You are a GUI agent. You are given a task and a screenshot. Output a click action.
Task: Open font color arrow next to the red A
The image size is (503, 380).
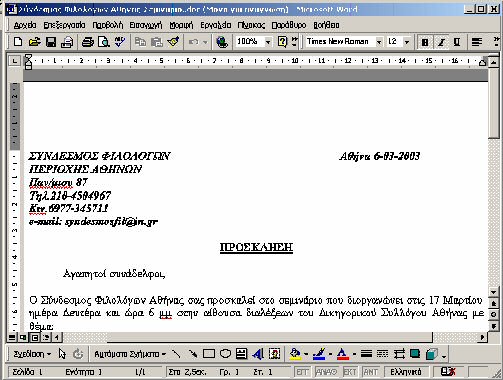[354, 354]
